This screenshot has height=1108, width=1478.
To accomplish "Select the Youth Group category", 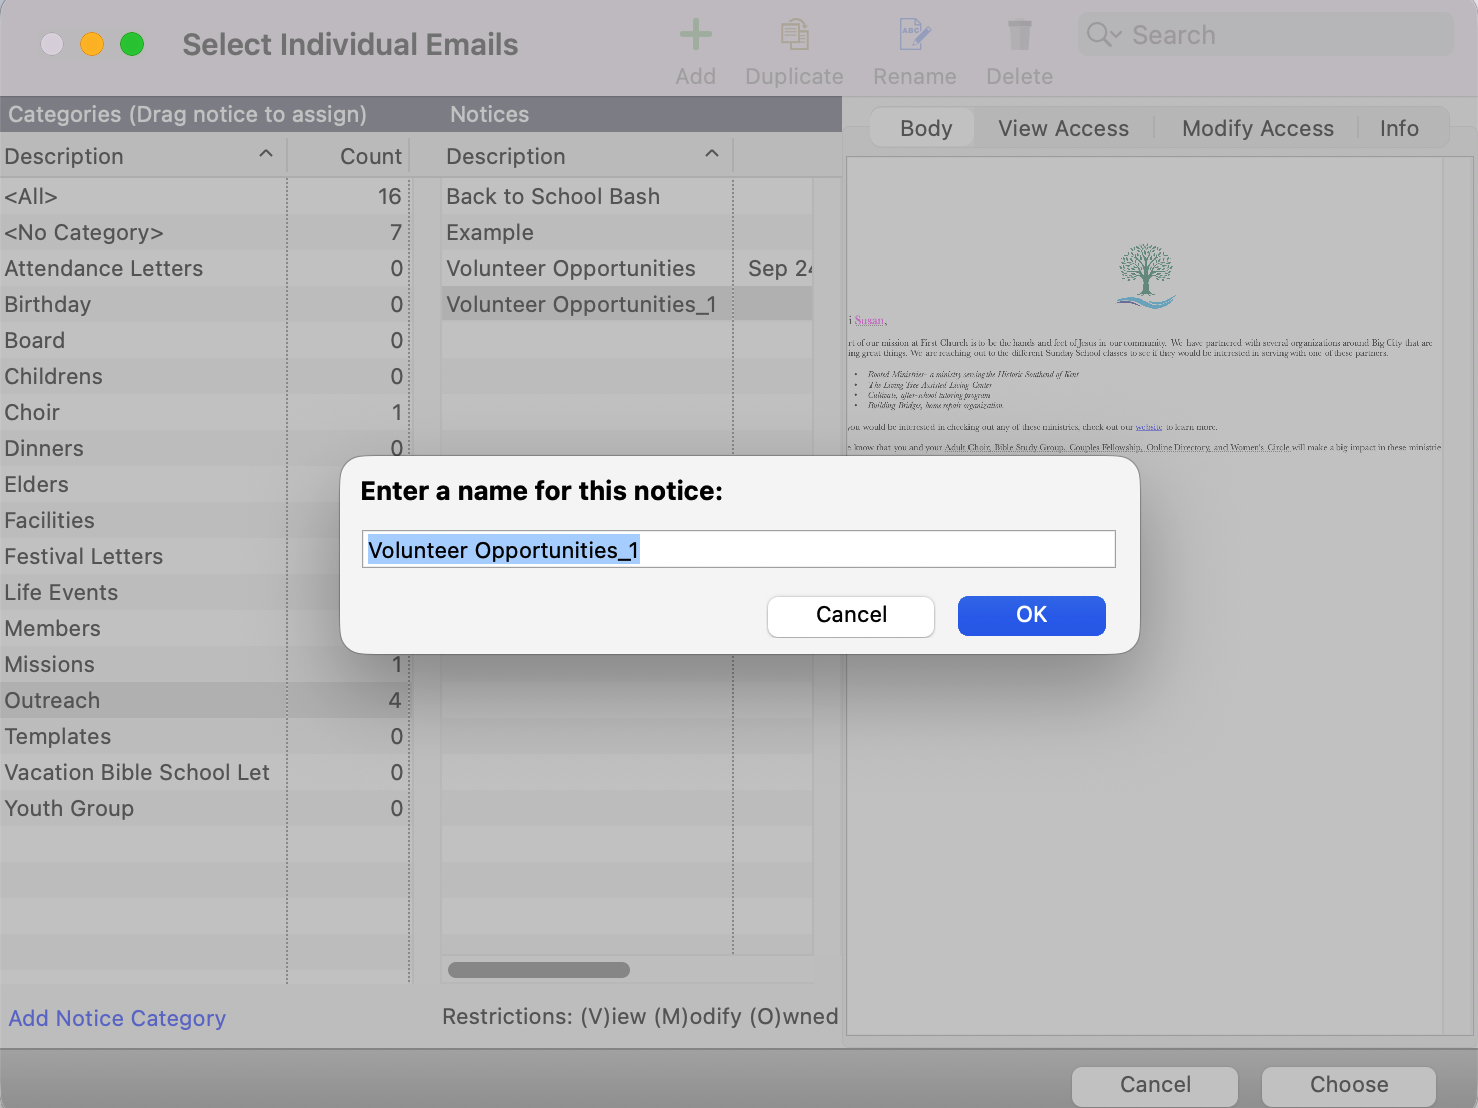I will pos(204,808).
